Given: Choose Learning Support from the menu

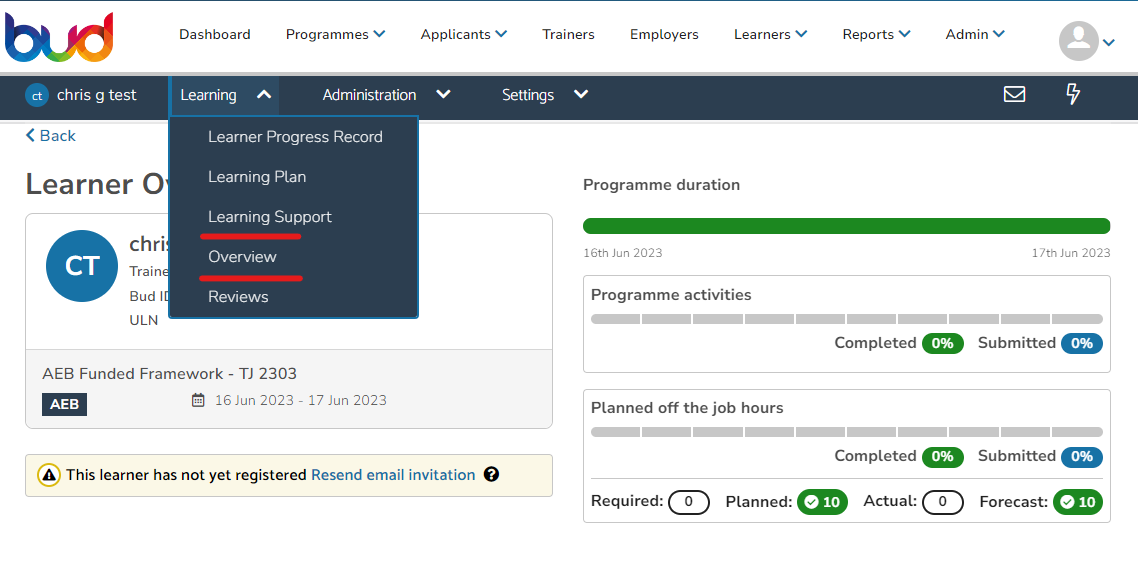Looking at the screenshot, I should tap(270, 216).
